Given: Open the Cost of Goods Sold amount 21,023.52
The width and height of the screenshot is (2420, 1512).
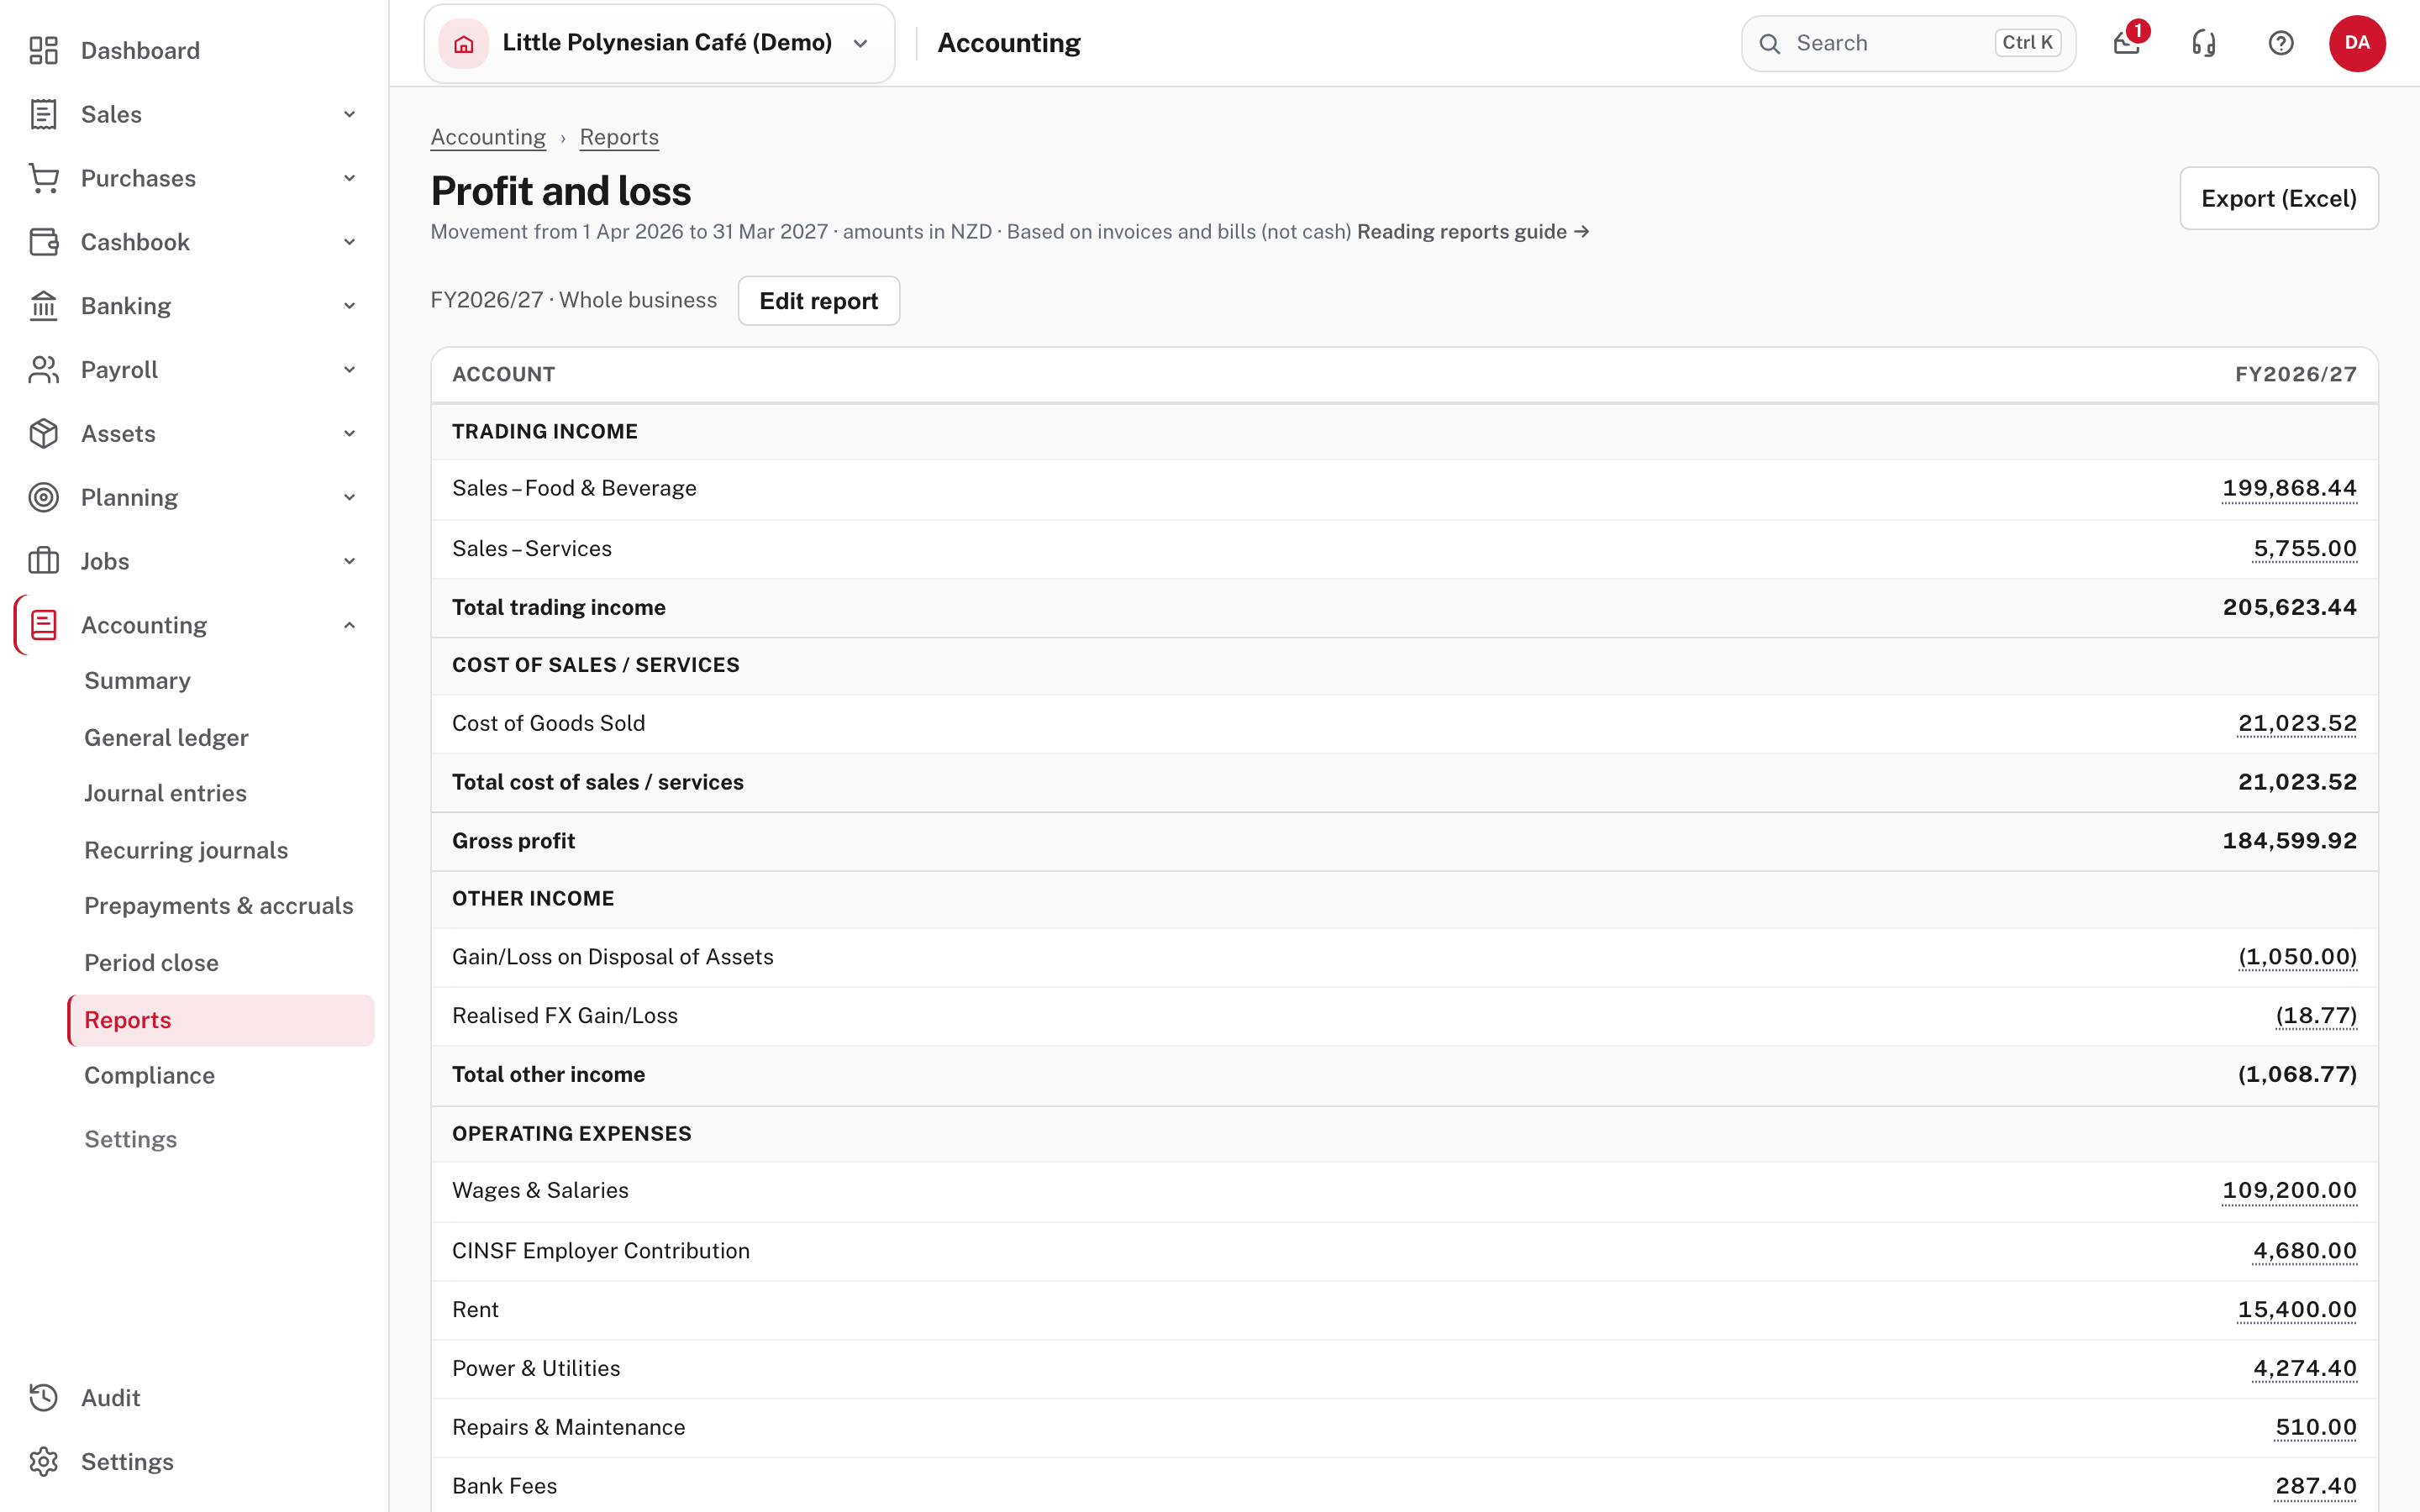Looking at the screenshot, I should point(2297,723).
